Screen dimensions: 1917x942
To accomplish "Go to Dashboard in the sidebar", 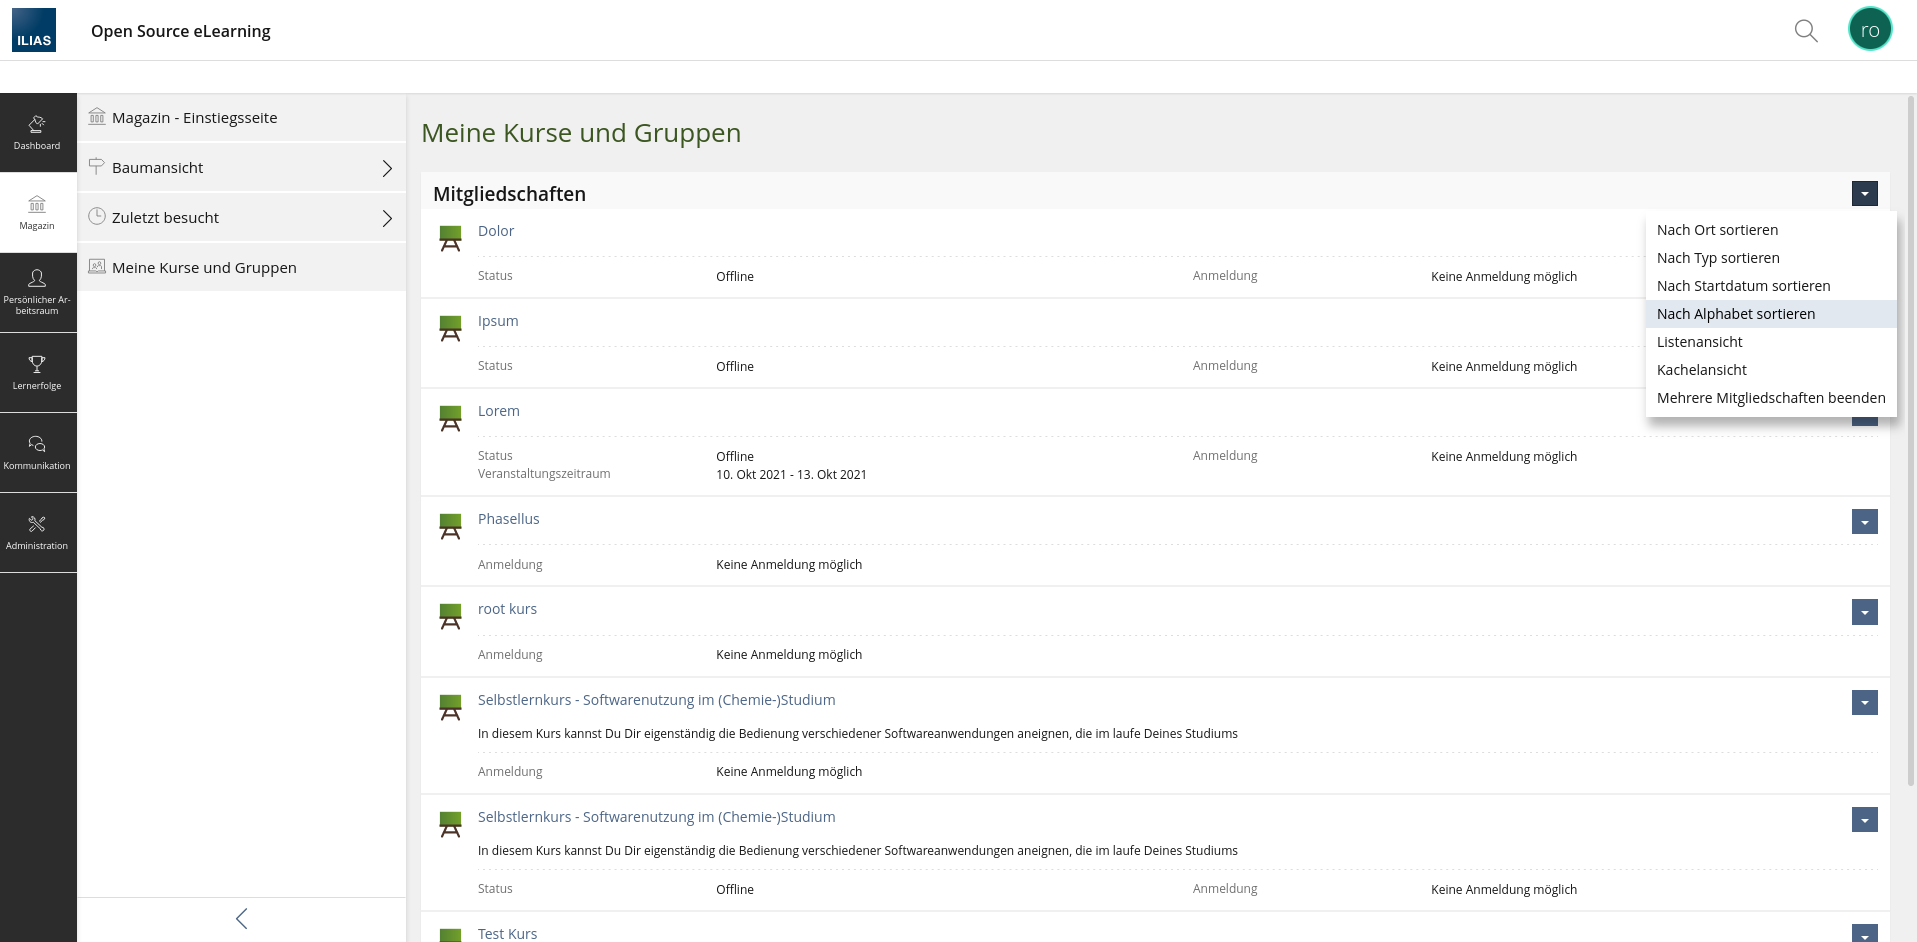I will 37,133.
